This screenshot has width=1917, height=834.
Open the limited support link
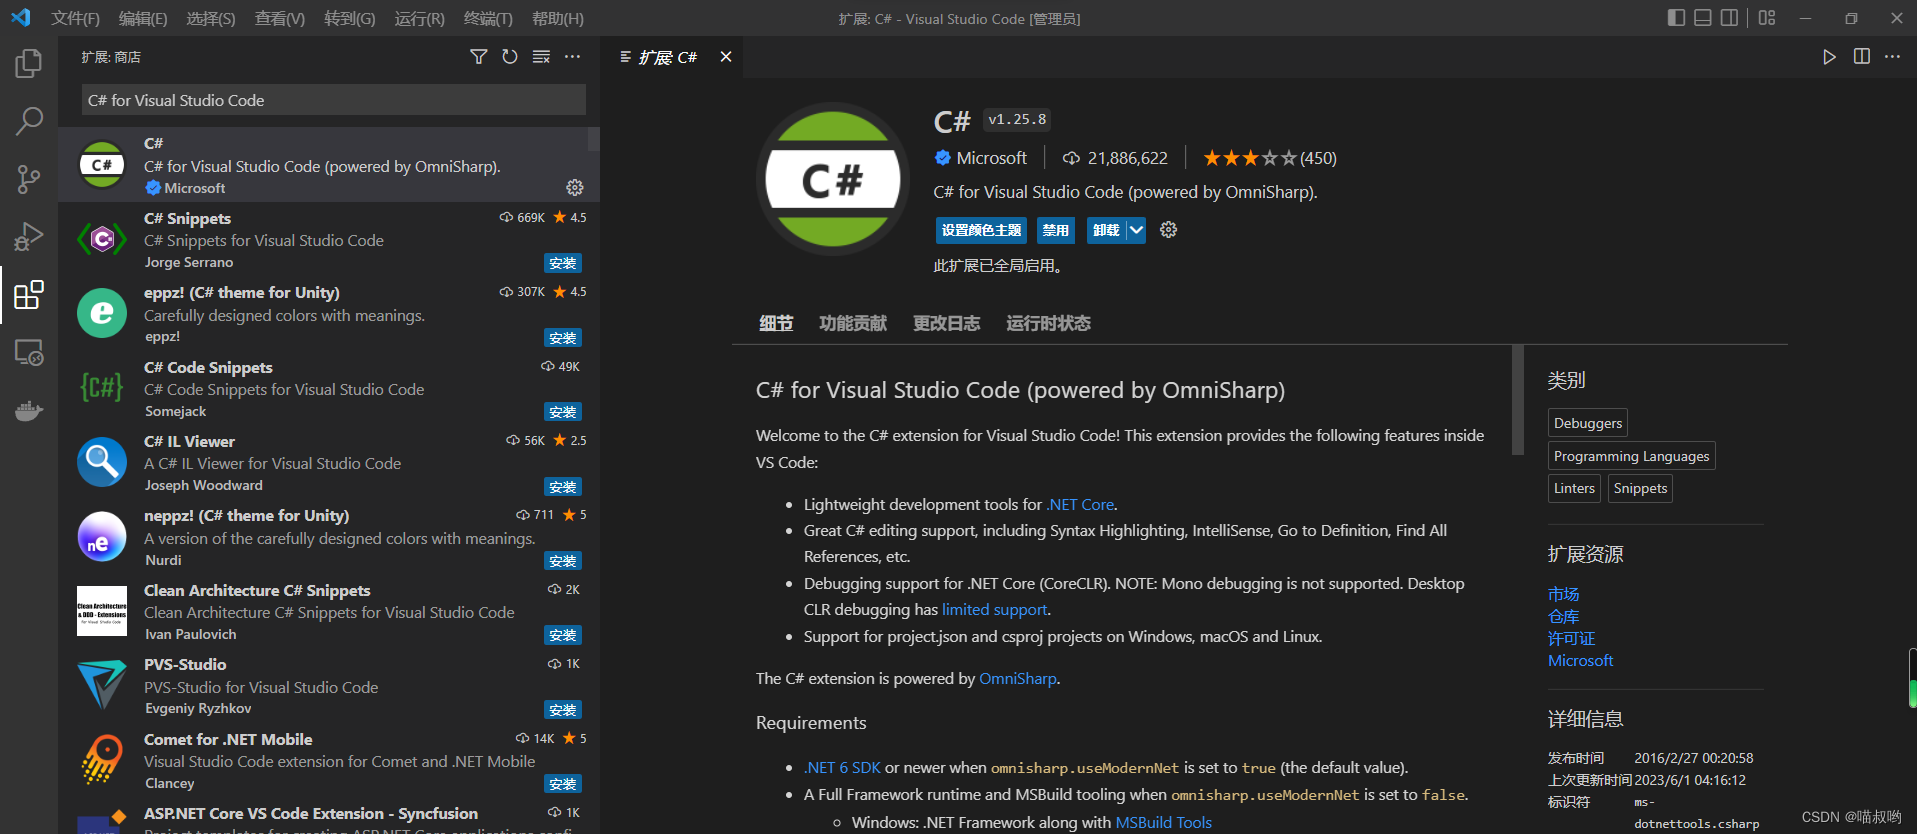994,610
